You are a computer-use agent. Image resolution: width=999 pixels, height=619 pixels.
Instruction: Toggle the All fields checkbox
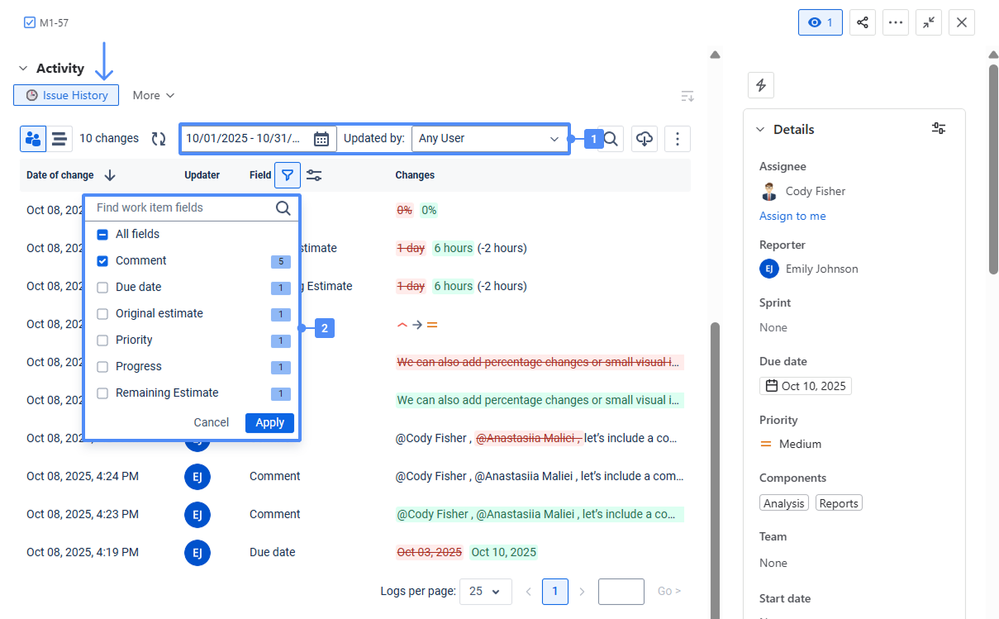[x=101, y=233]
